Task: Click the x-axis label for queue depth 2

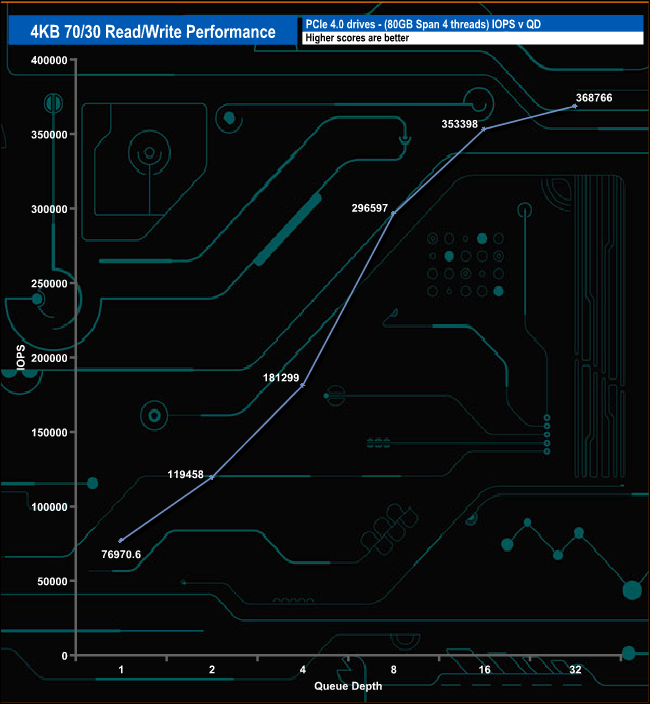Action: pos(212,670)
